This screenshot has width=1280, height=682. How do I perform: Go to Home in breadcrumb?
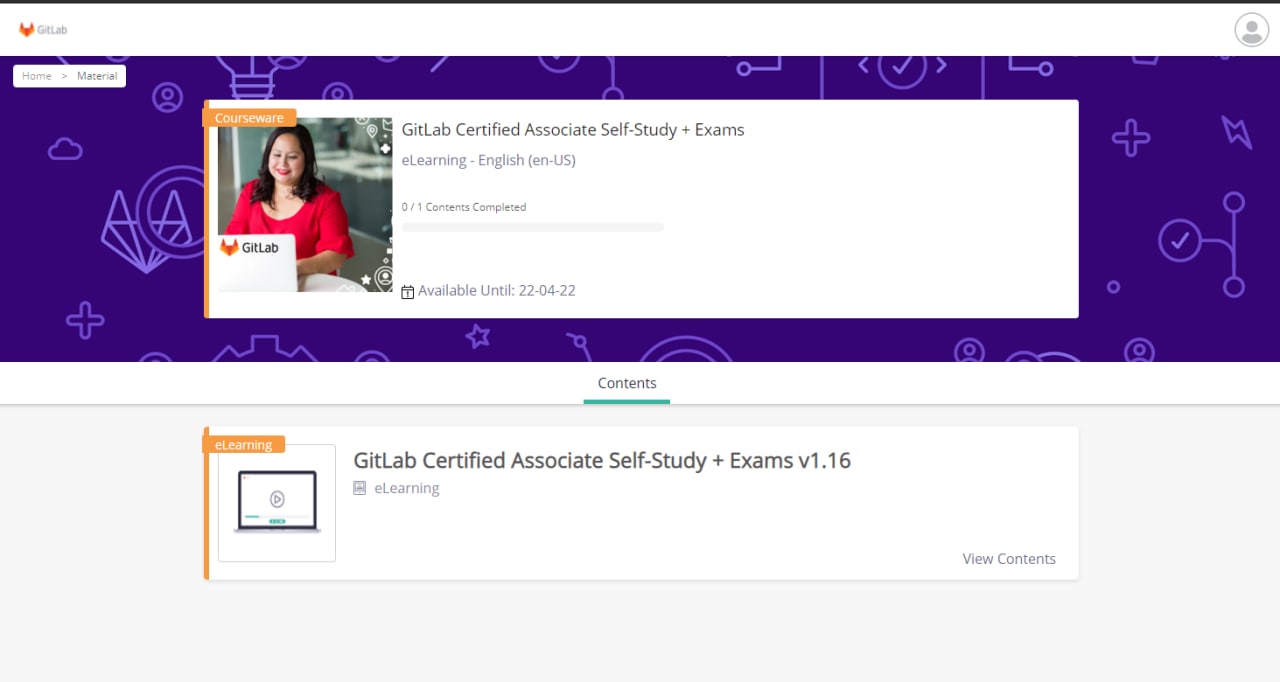(x=37, y=76)
